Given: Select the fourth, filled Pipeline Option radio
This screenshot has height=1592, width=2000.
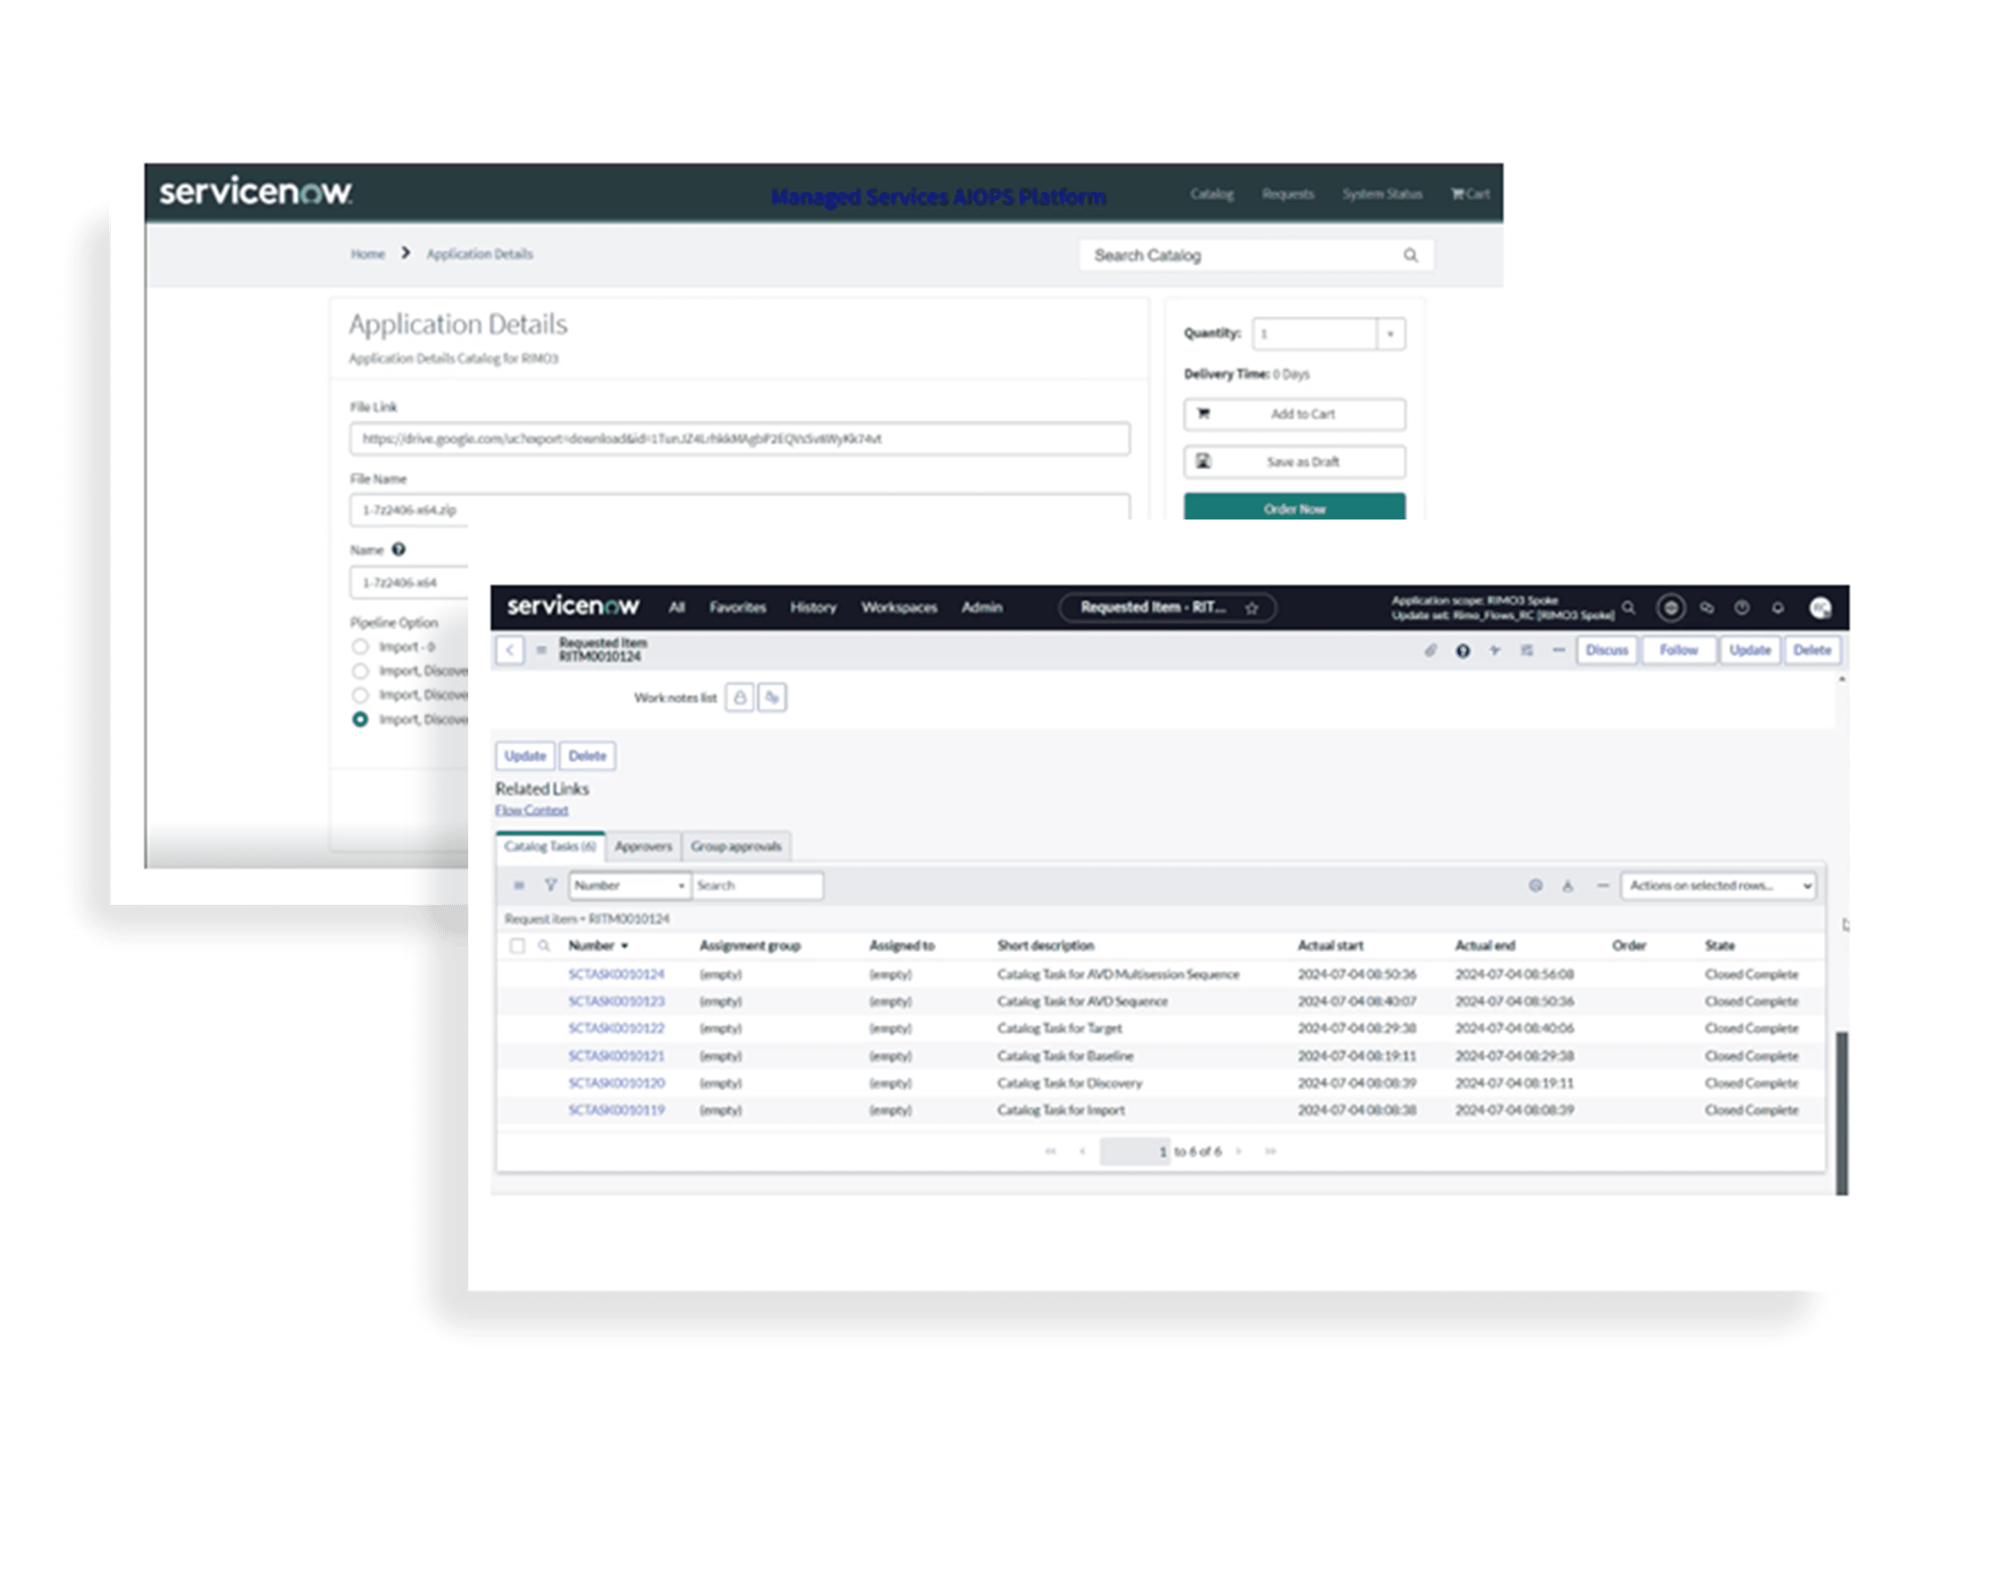Looking at the screenshot, I should click(360, 719).
